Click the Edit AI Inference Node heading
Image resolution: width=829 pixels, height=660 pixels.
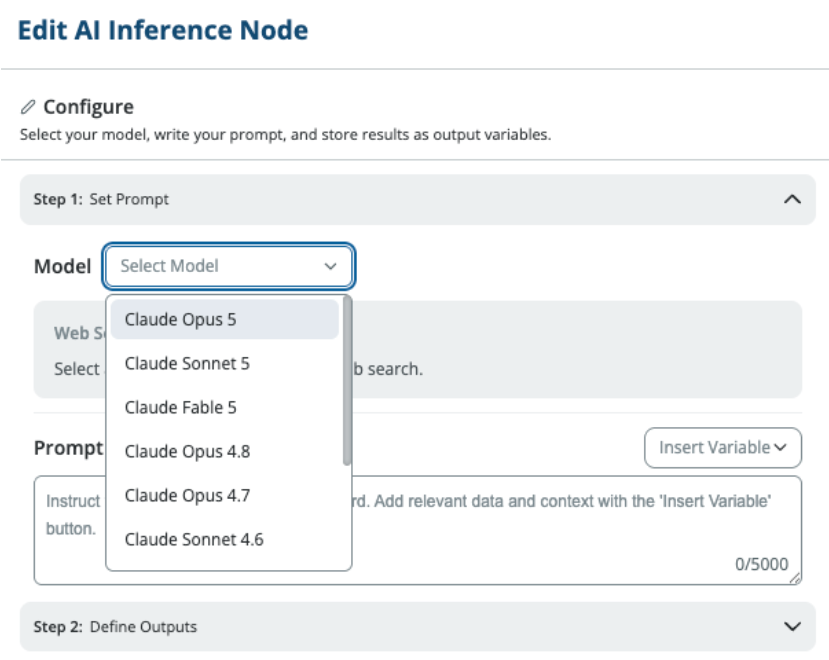click(163, 30)
